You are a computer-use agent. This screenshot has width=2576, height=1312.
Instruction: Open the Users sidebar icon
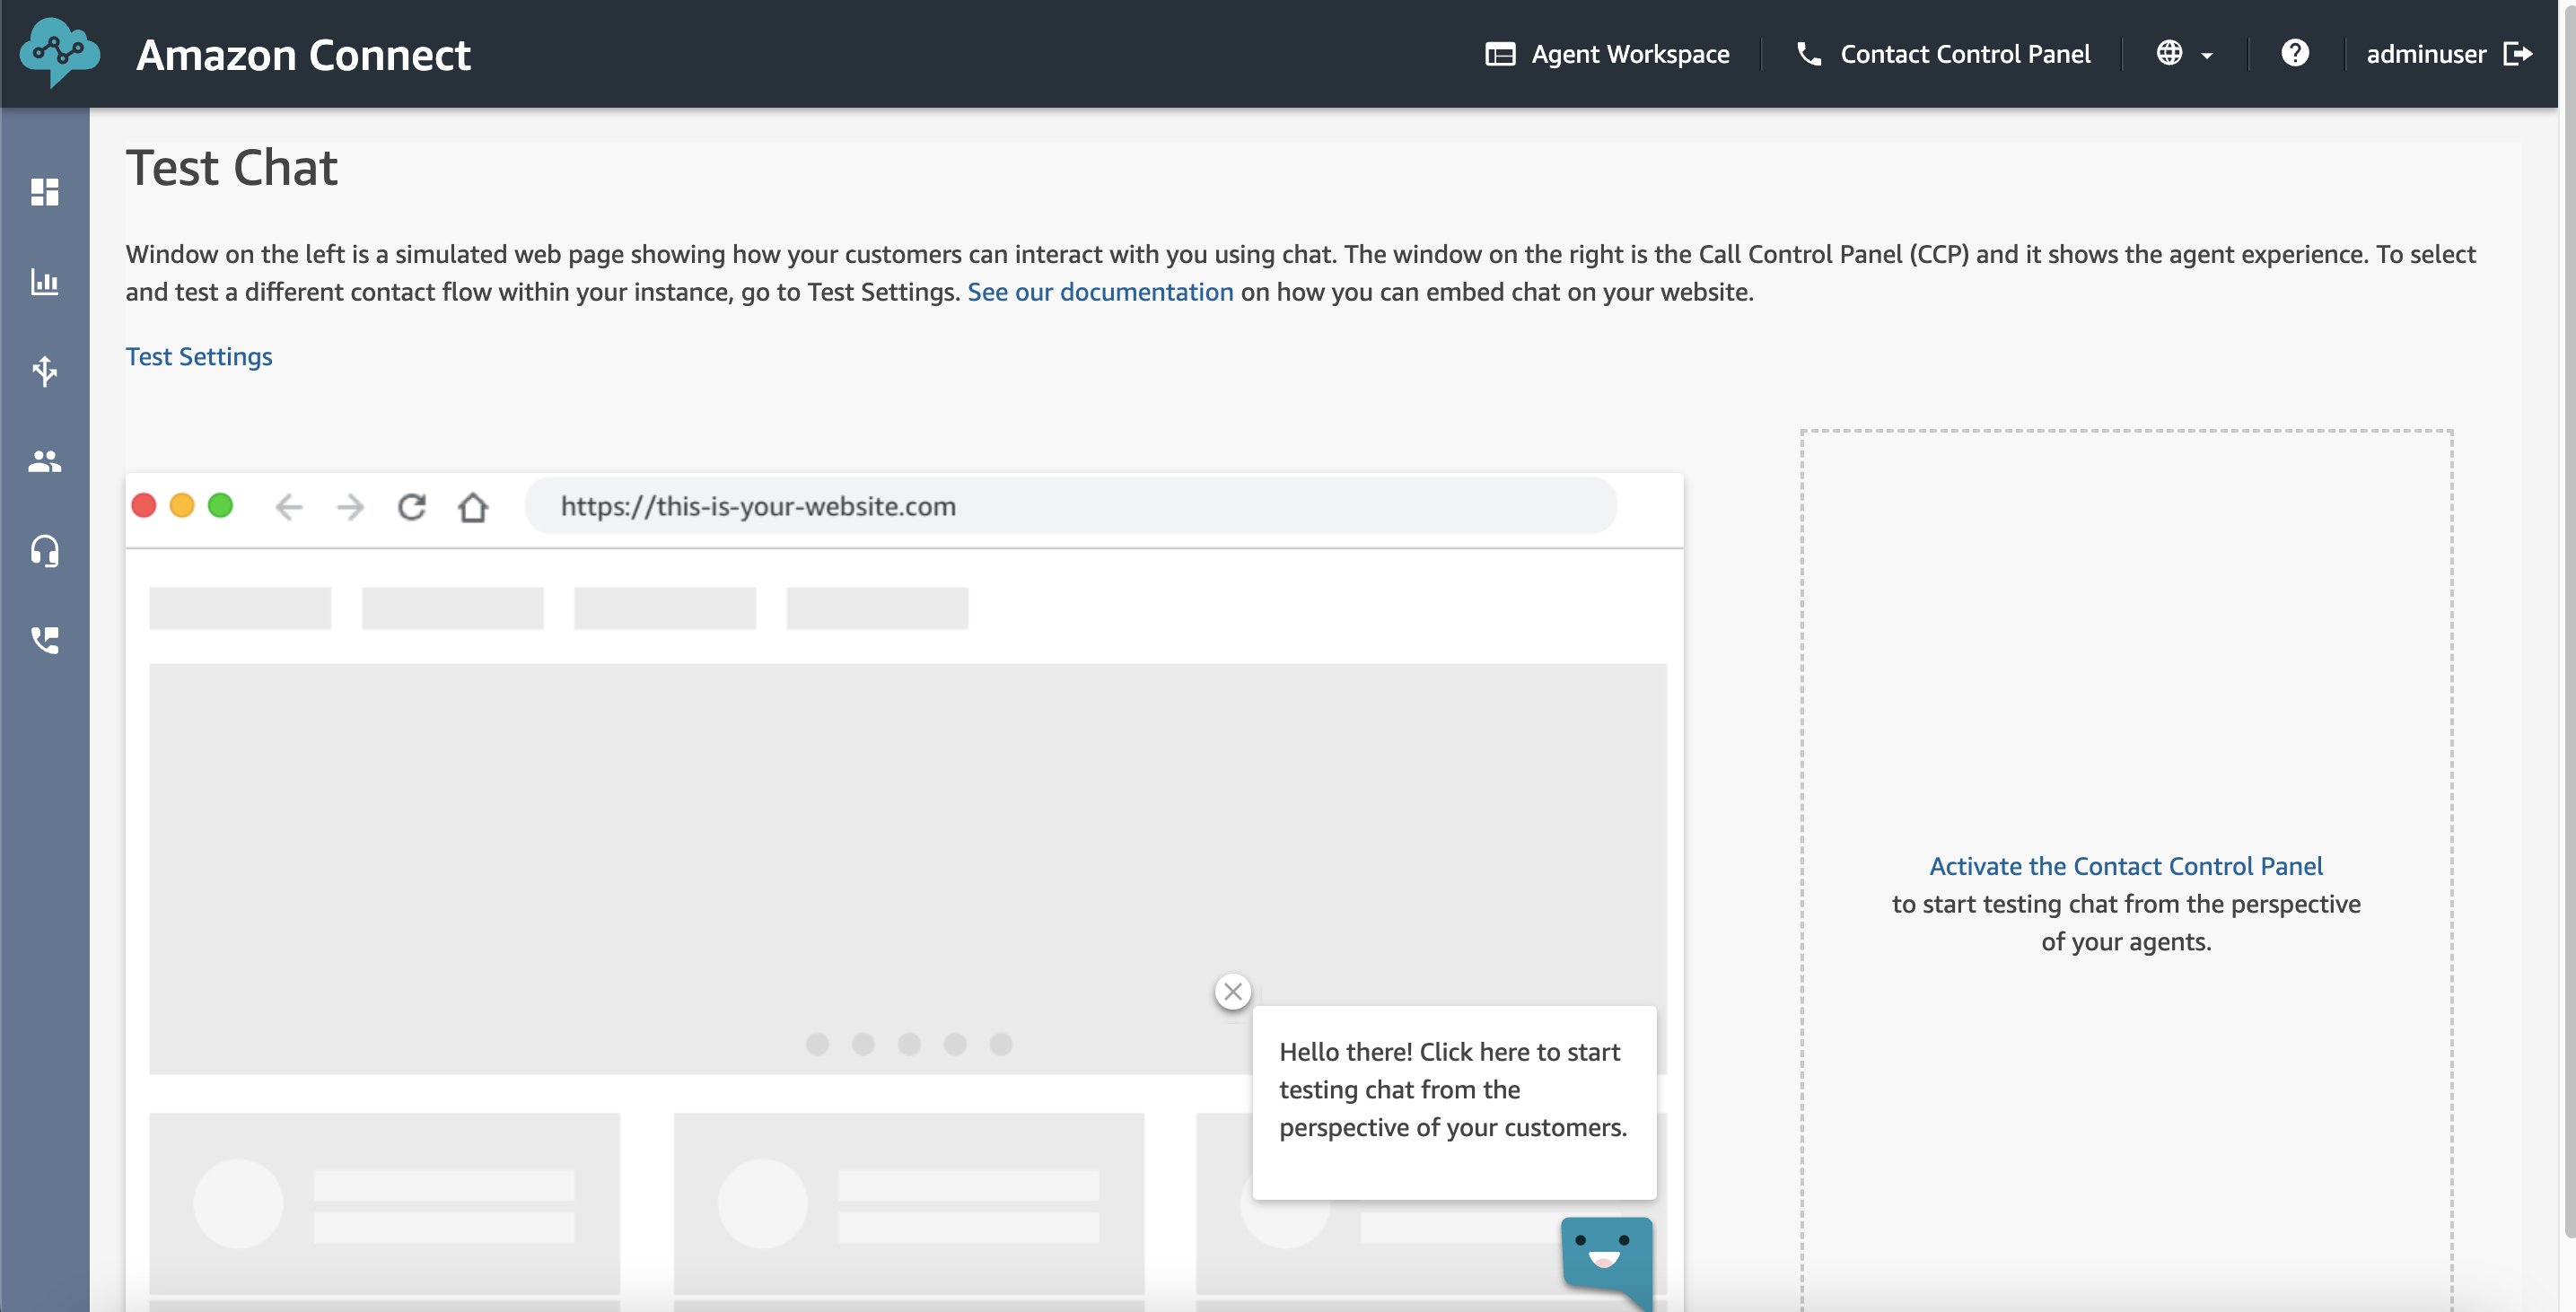(x=45, y=461)
